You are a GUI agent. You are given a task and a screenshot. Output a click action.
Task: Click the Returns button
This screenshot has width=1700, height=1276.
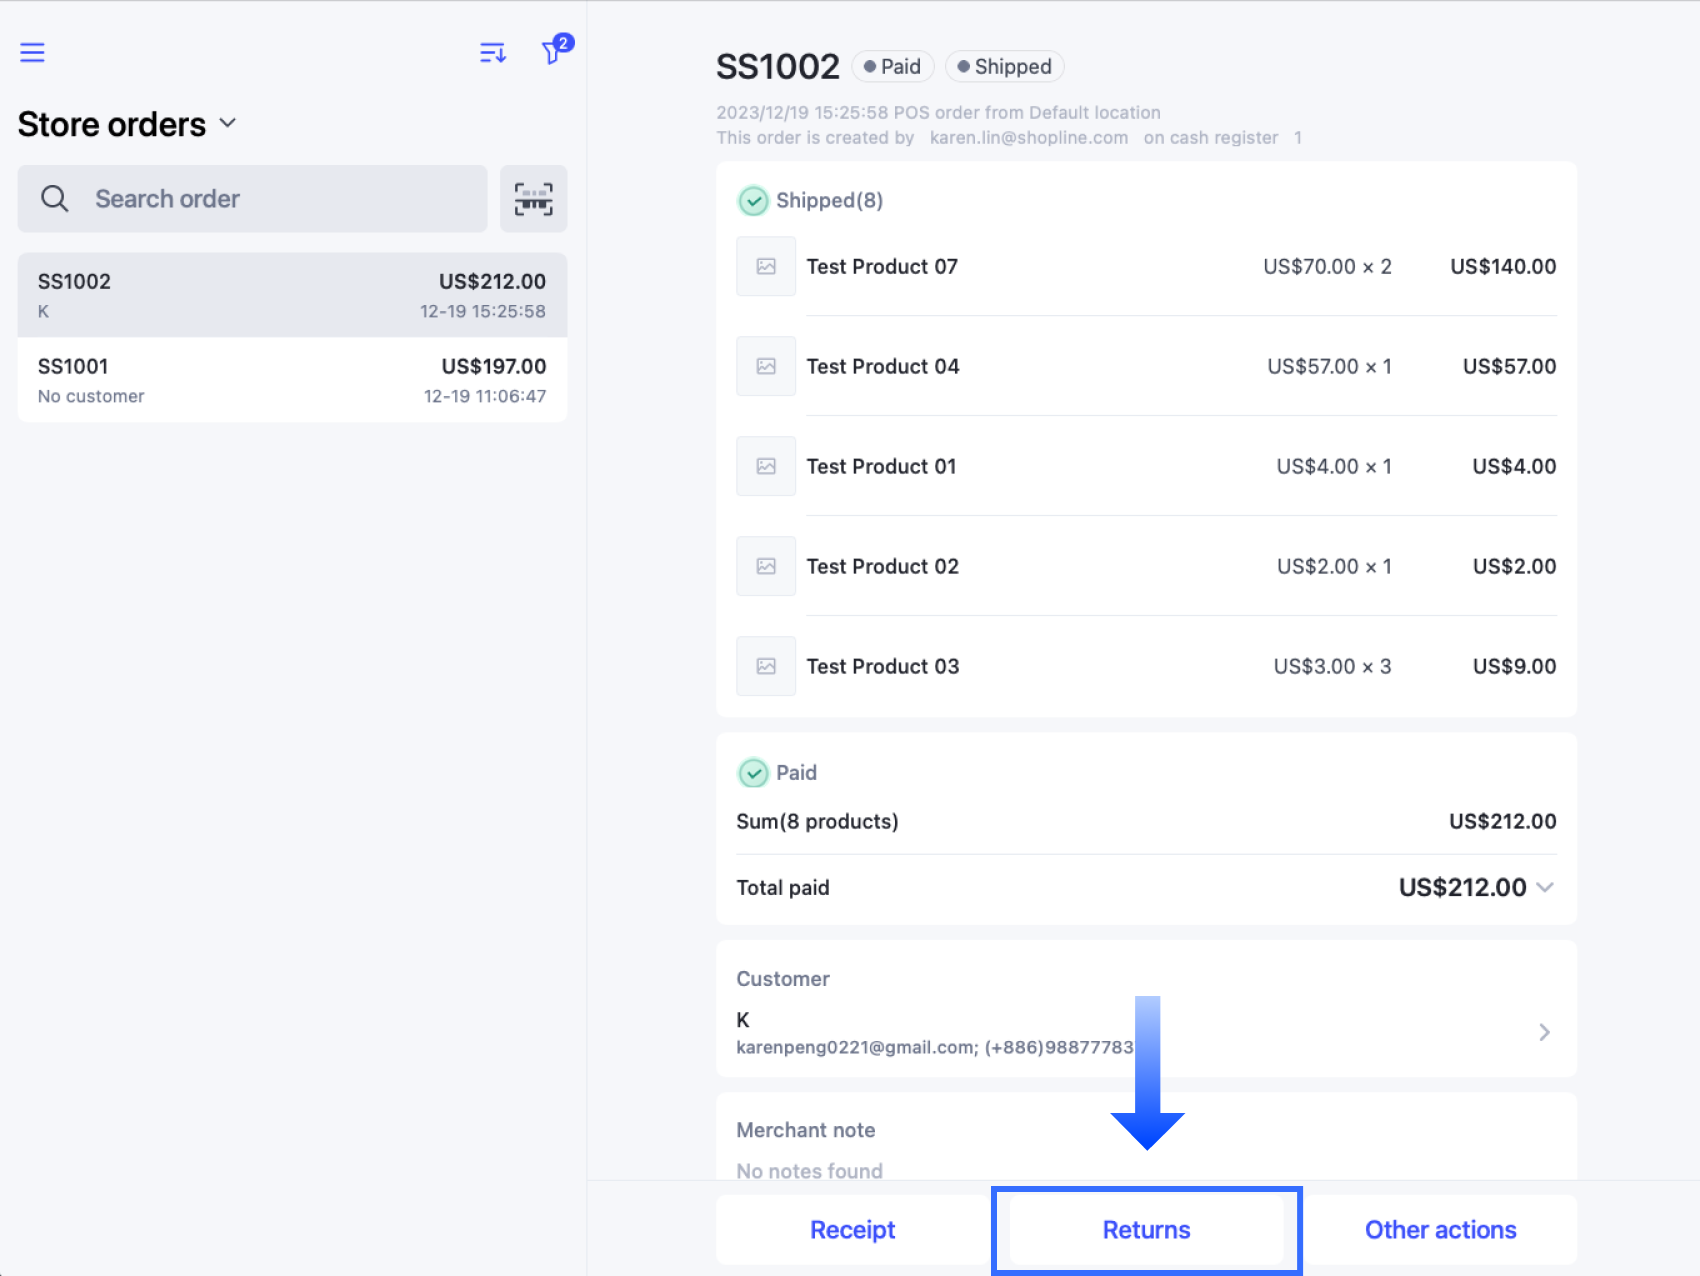[x=1146, y=1230]
